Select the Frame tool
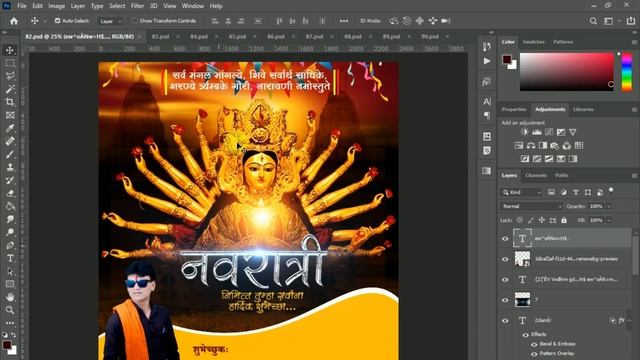 click(10, 115)
